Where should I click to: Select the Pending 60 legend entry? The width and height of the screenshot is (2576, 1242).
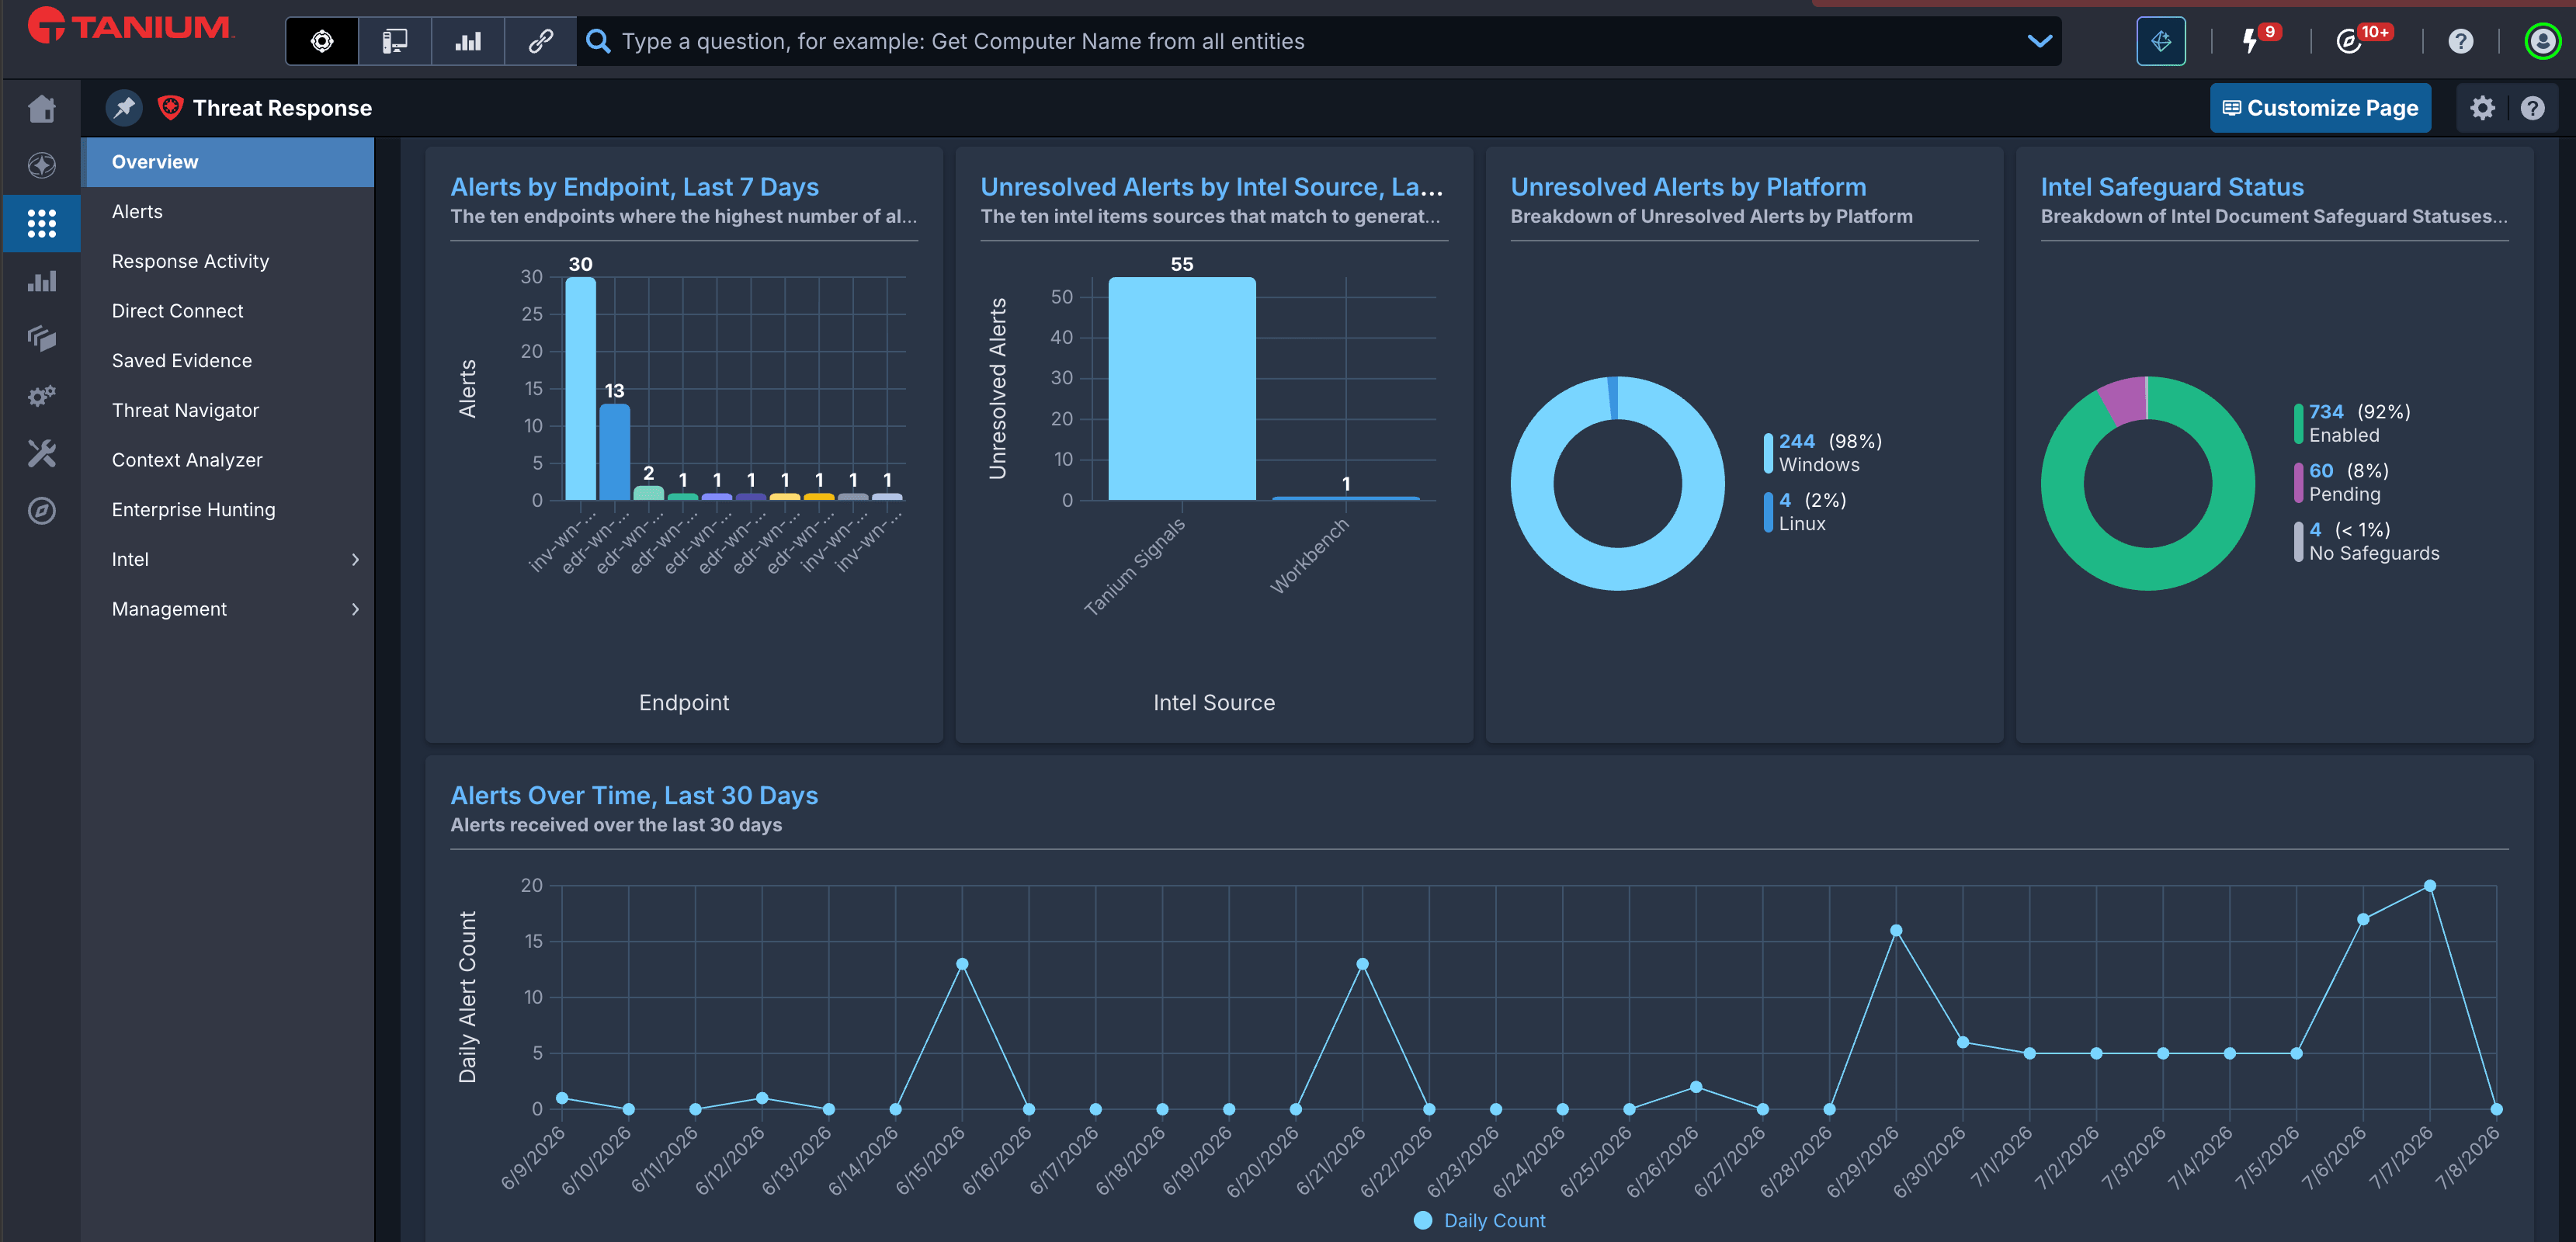pos(2341,482)
